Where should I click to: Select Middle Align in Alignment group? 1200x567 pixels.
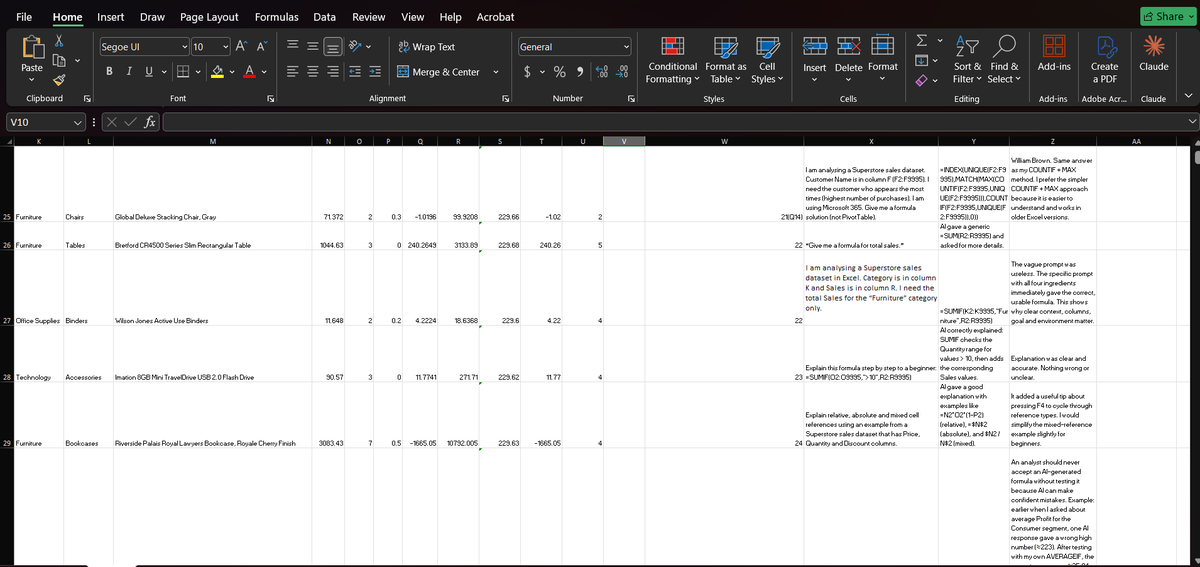point(315,47)
